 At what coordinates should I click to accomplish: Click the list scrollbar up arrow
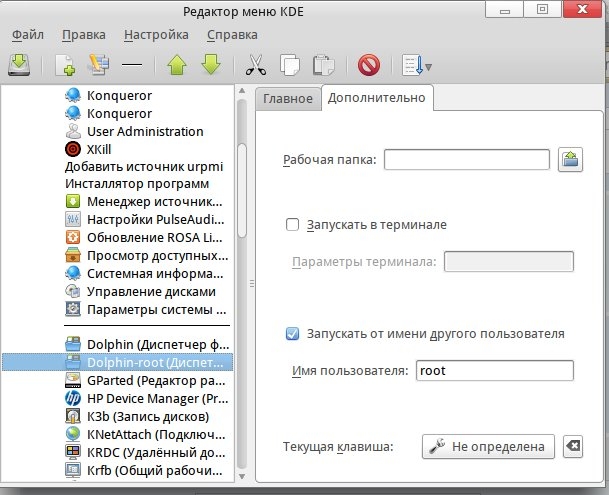click(x=242, y=91)
